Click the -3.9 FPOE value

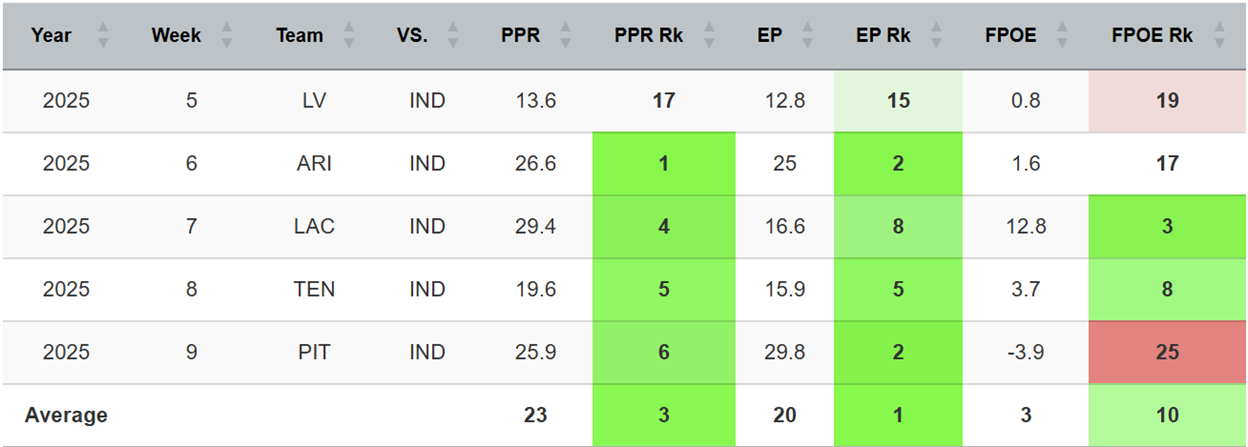point(1026,352)
